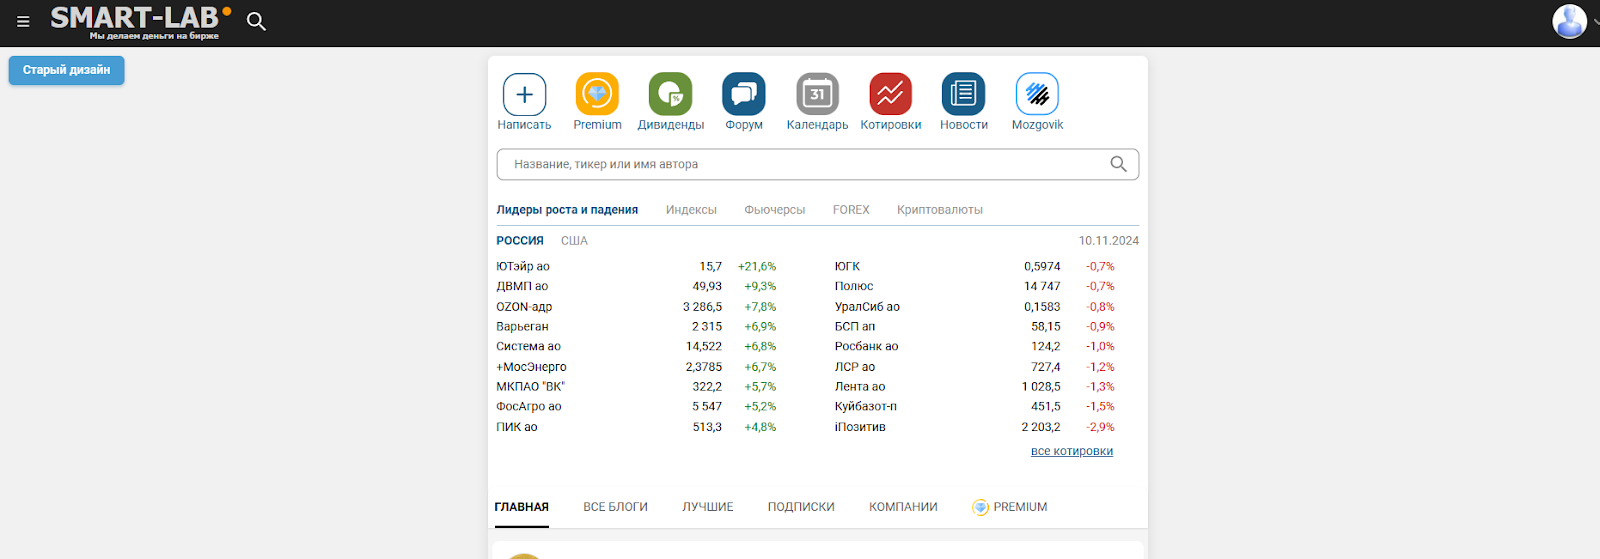
Task: Open the Варьеган quote
Action: pyautogui.click(x=522, y=327)
